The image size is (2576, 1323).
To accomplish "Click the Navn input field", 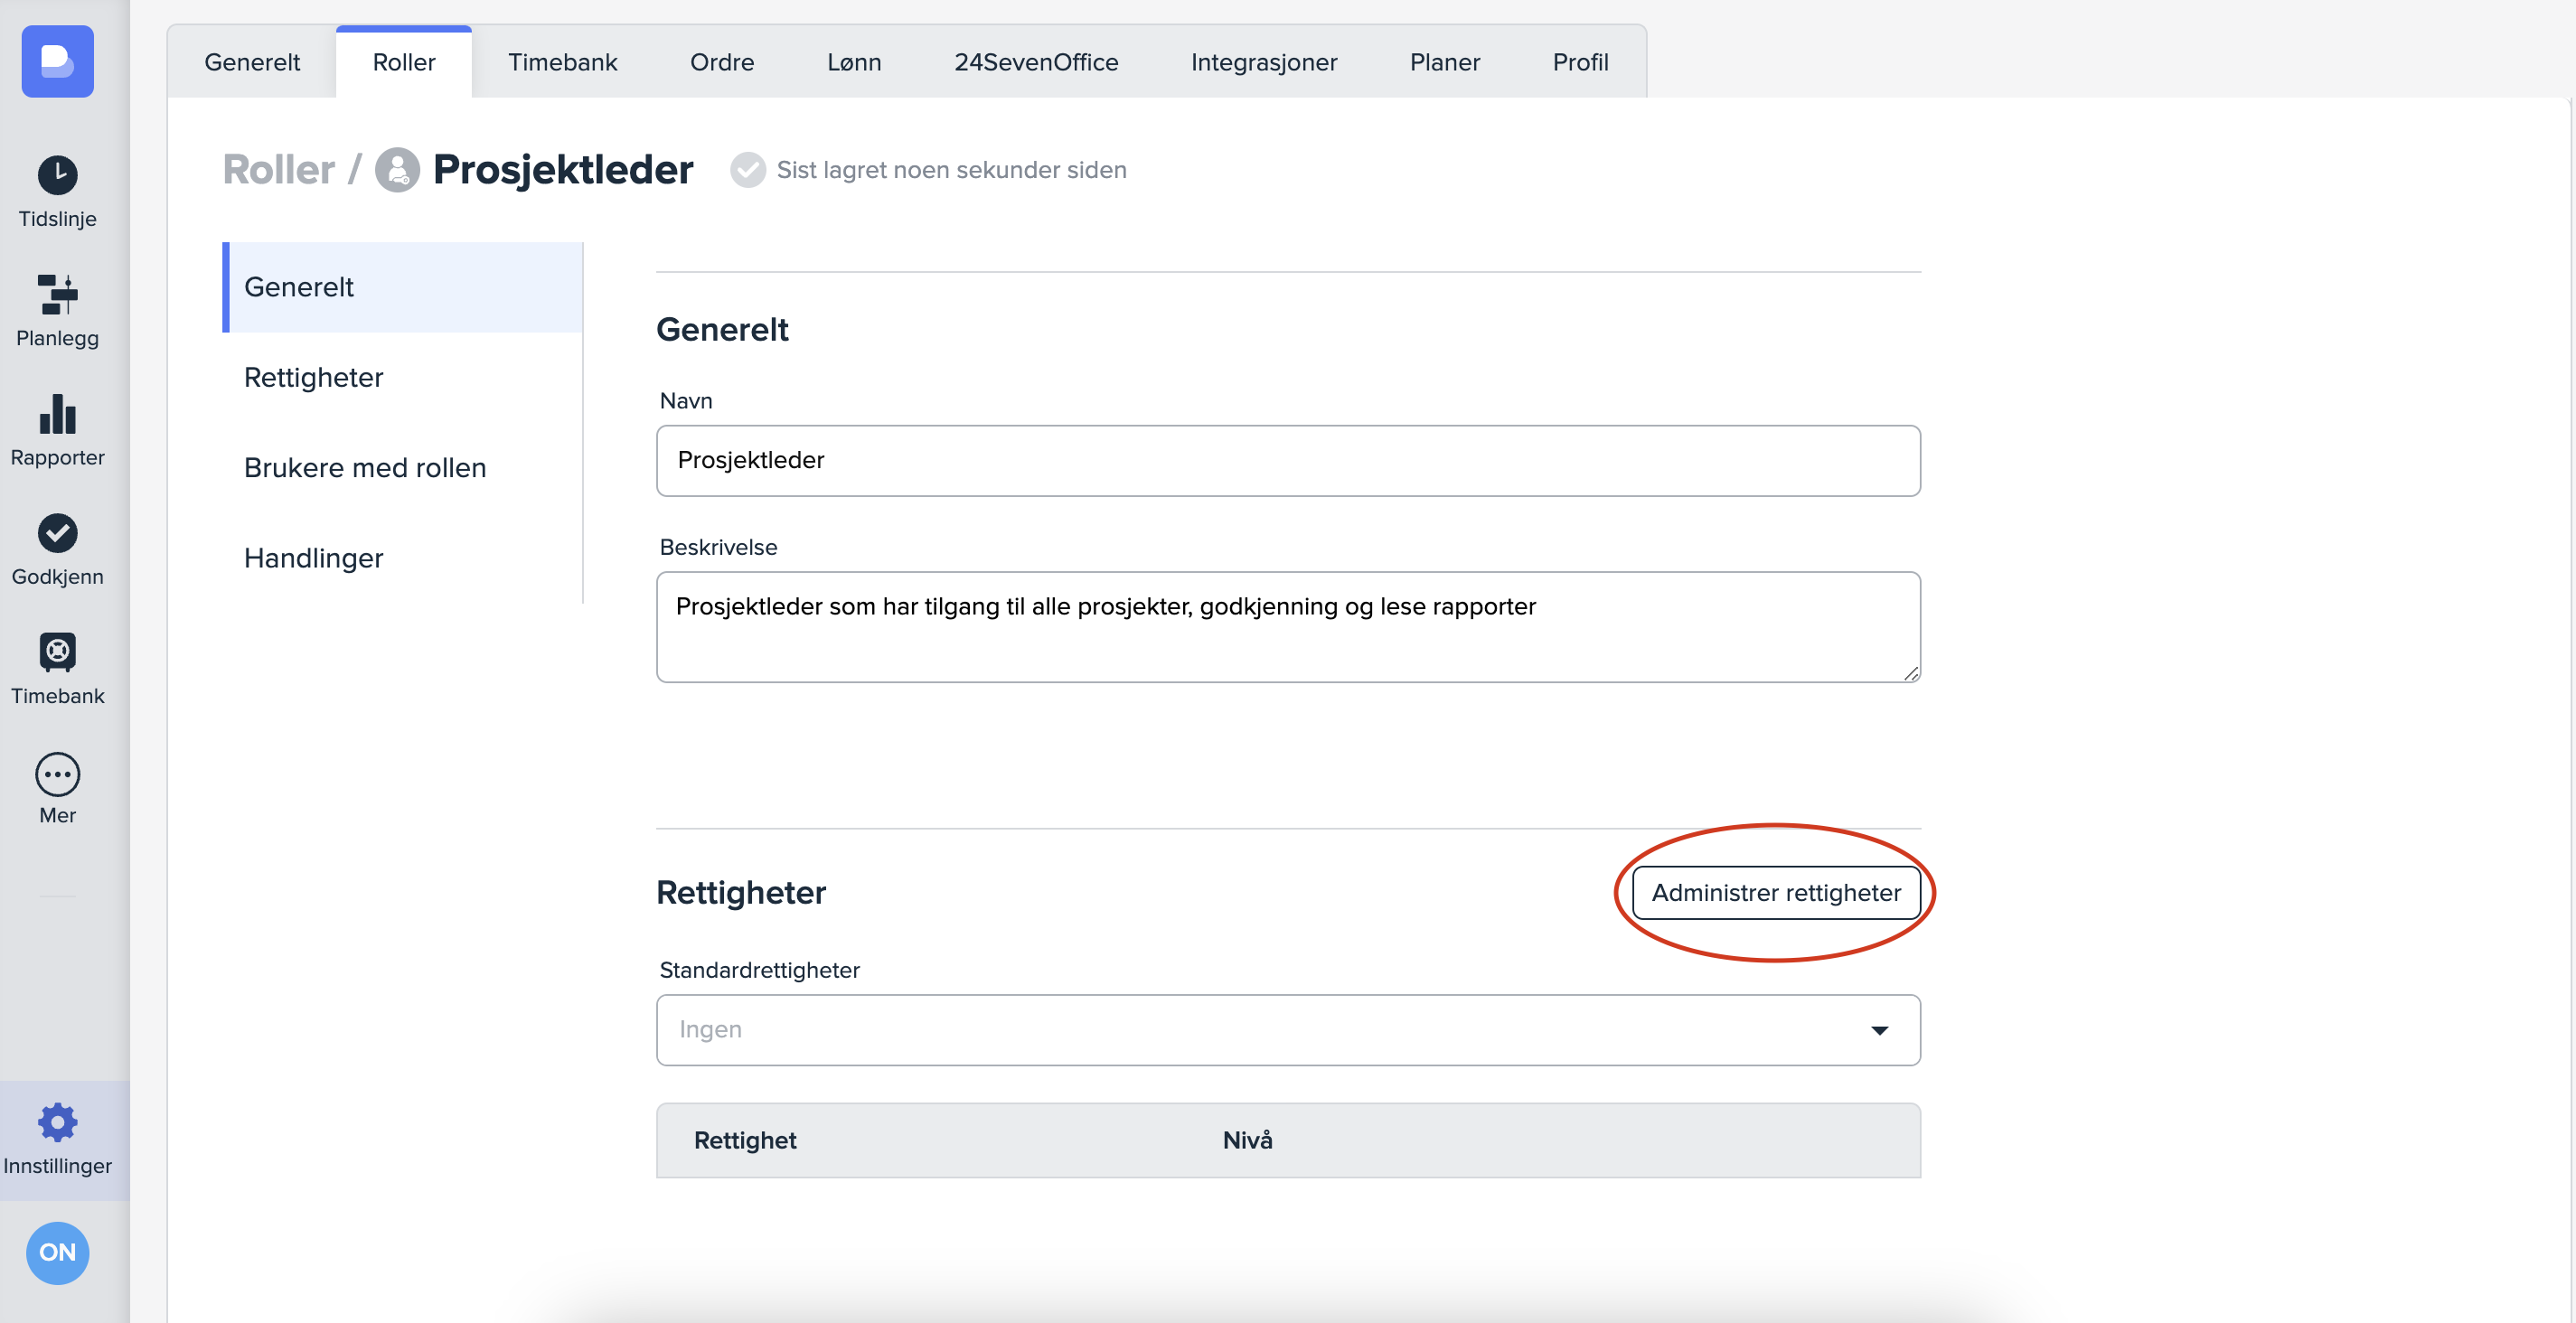I will pyautogui.click(x=1287, y=461).
